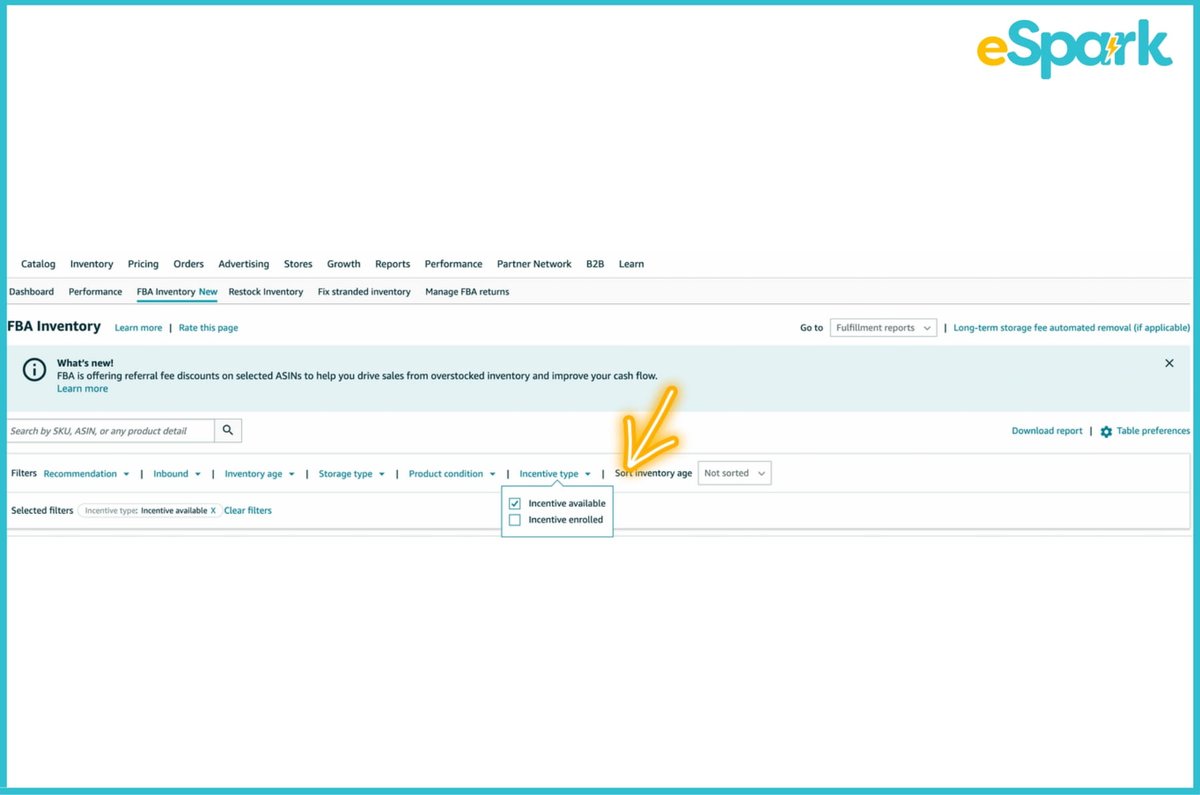The height and width of the screenshot is (795, 1200).
Task: Check the Incentive enrolled checkbox
Action: coord(515,520)
